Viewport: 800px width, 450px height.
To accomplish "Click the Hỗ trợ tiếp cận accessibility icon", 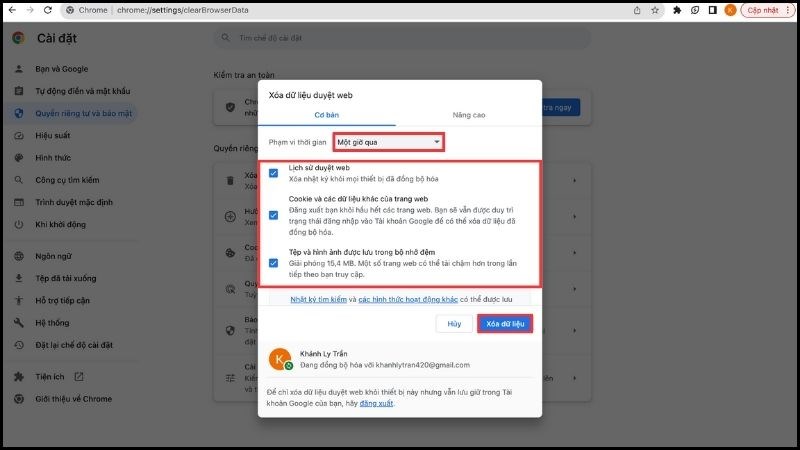I will coord(19,301).
